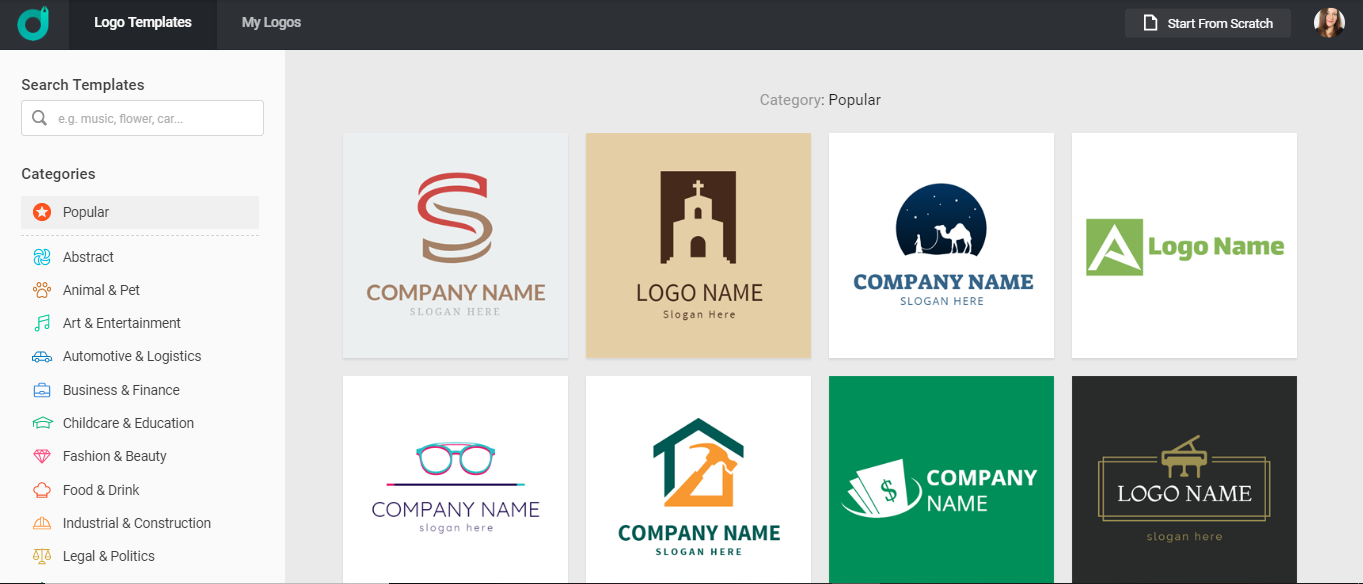Click the Business & Finance briefcase icon
The width and height of the screenshot is (1363, 584).
click(x=42, y=390)
